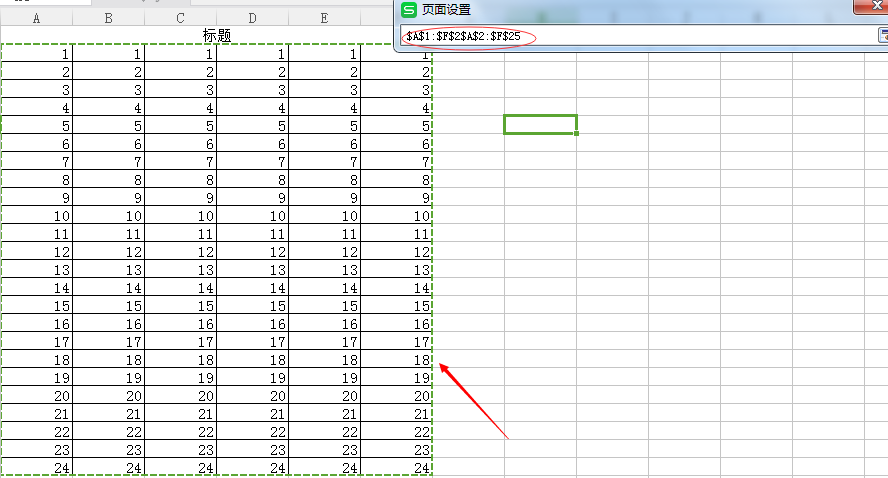Select the cell with 12 in column D
The image size is (888, 478).
[x=253, y=251]
